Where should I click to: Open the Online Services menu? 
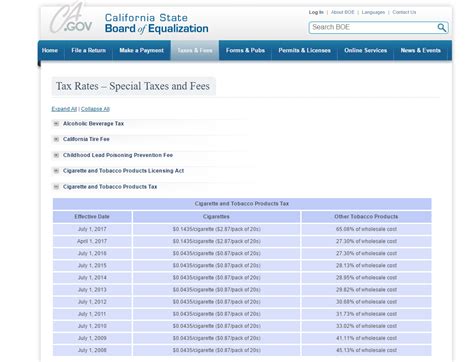tap(366, 50)
